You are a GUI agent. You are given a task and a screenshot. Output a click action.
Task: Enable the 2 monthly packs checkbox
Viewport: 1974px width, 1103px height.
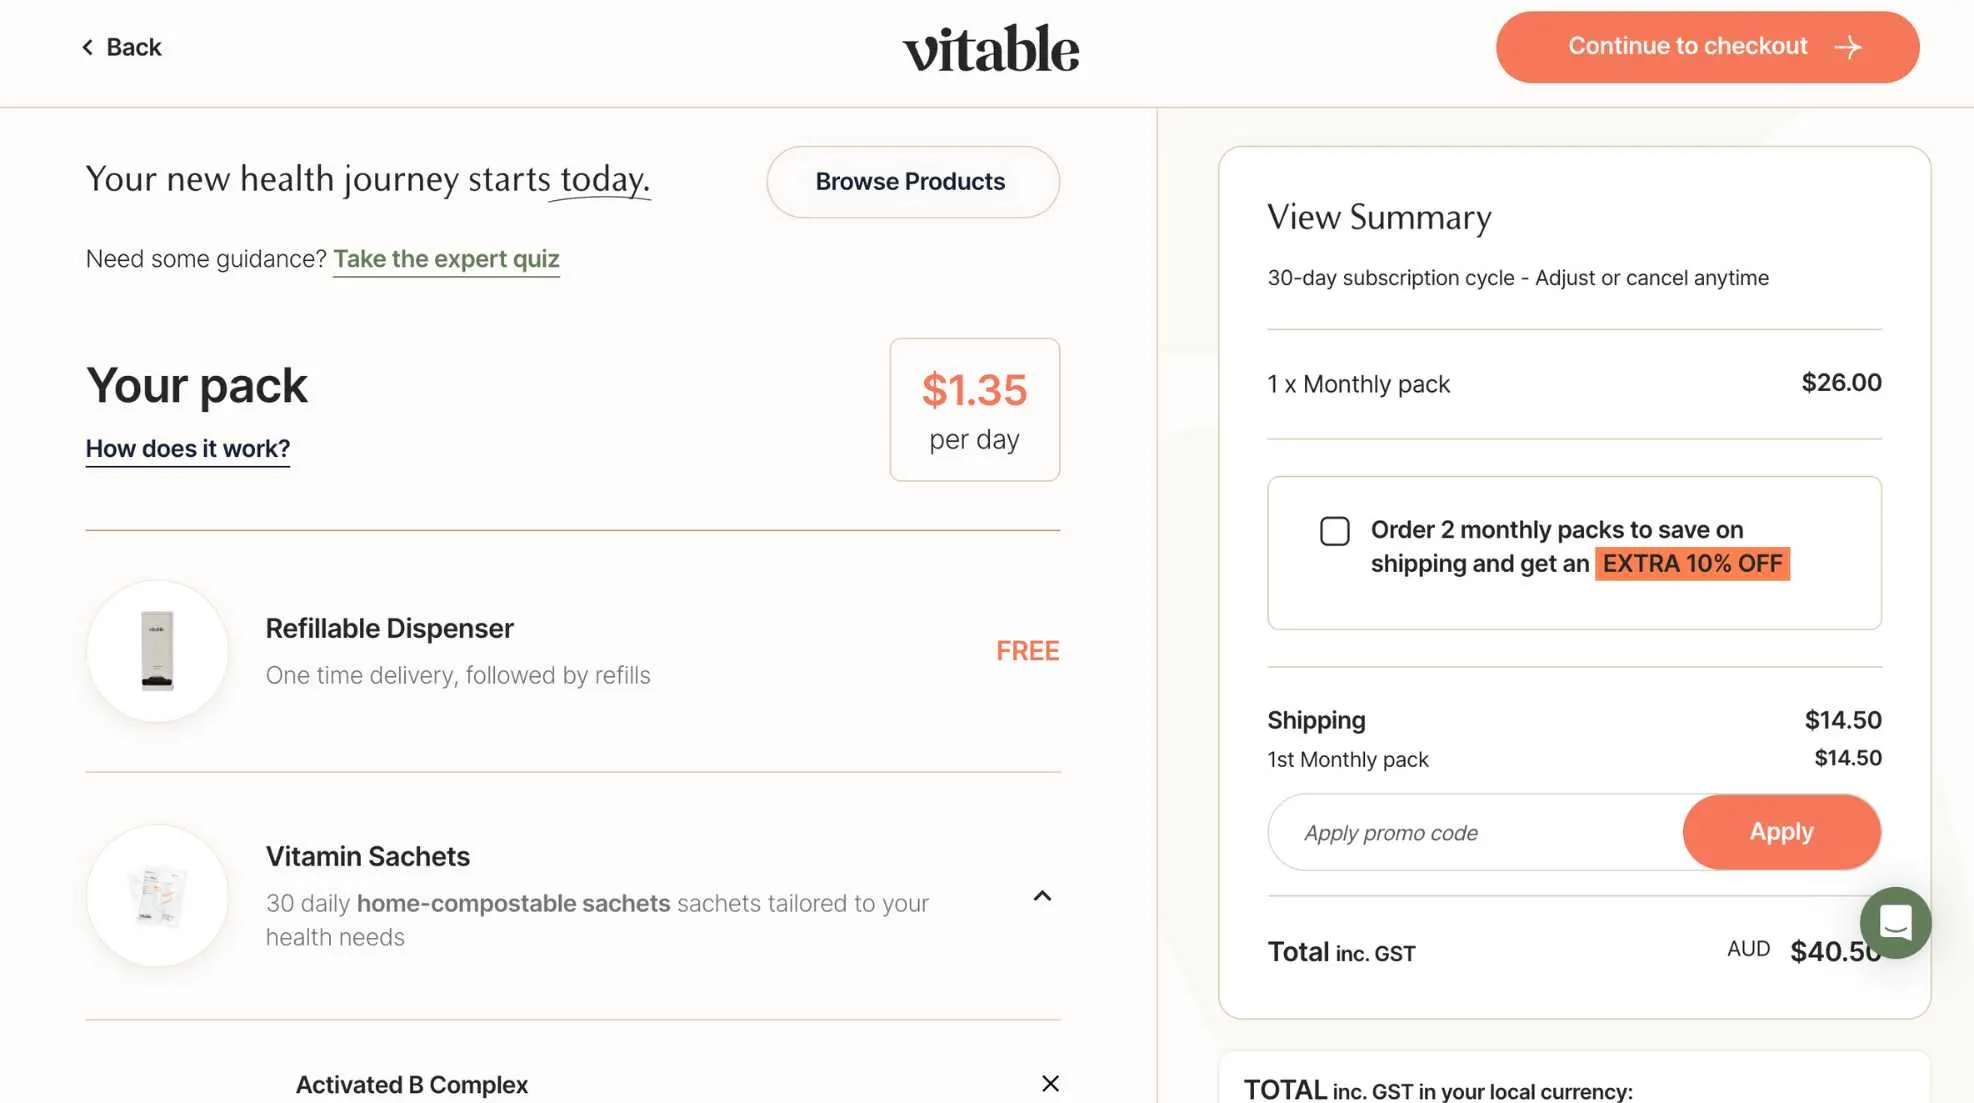tap(1334, 531)
